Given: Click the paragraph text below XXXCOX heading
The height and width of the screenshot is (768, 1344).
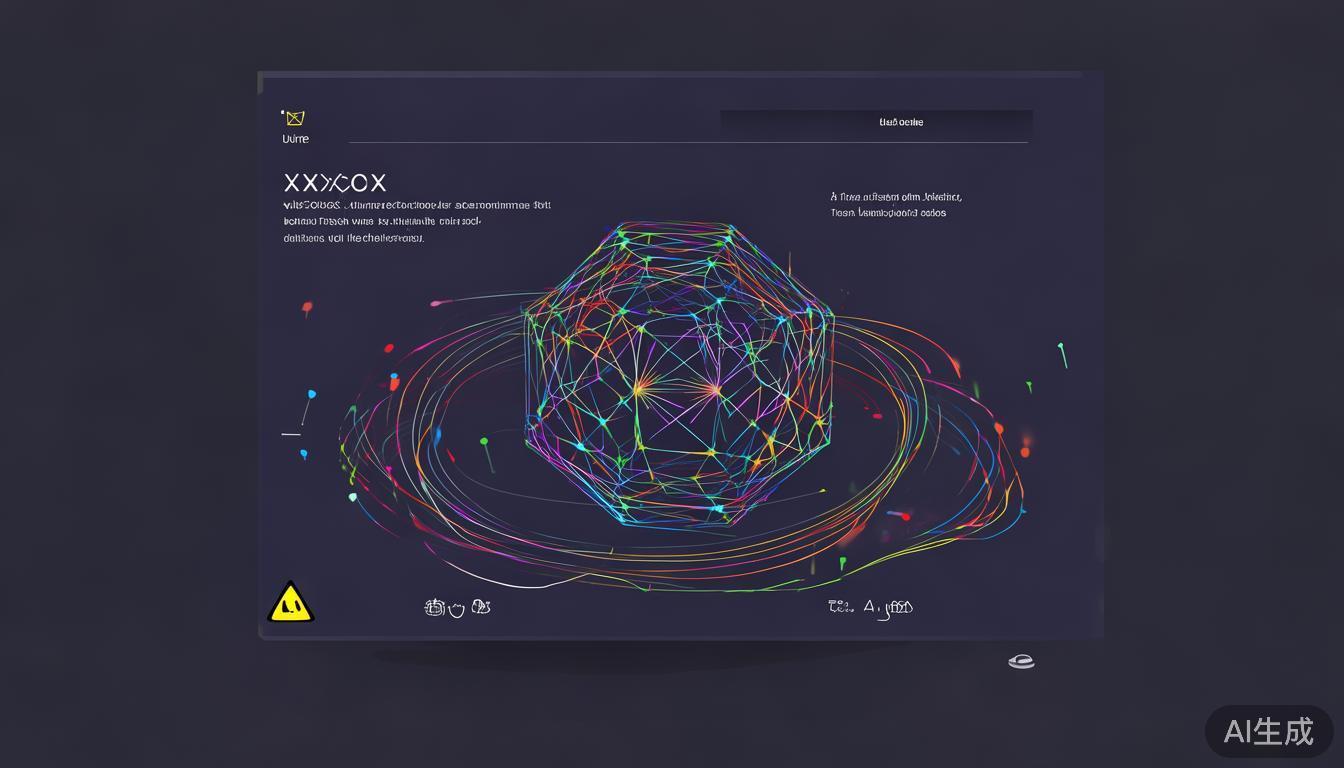Looking at the screenshot, I should point(416,222).
